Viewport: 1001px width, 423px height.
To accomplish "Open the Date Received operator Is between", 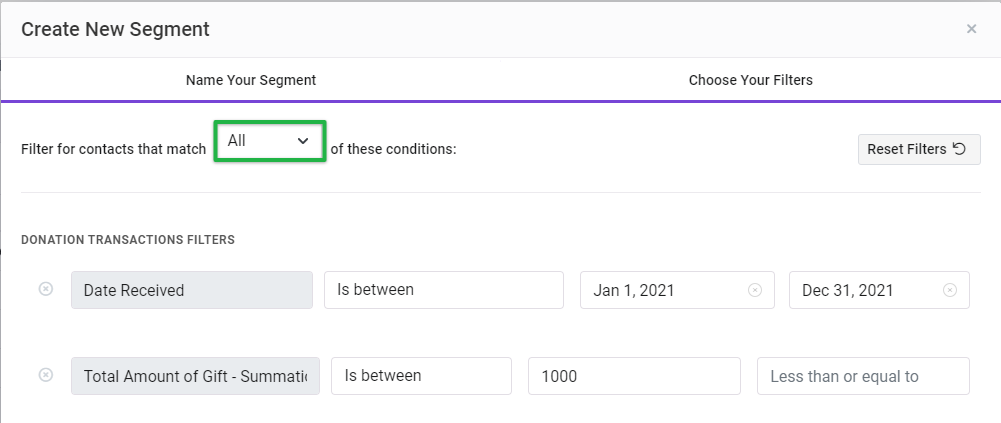I will tap(444, 290).
